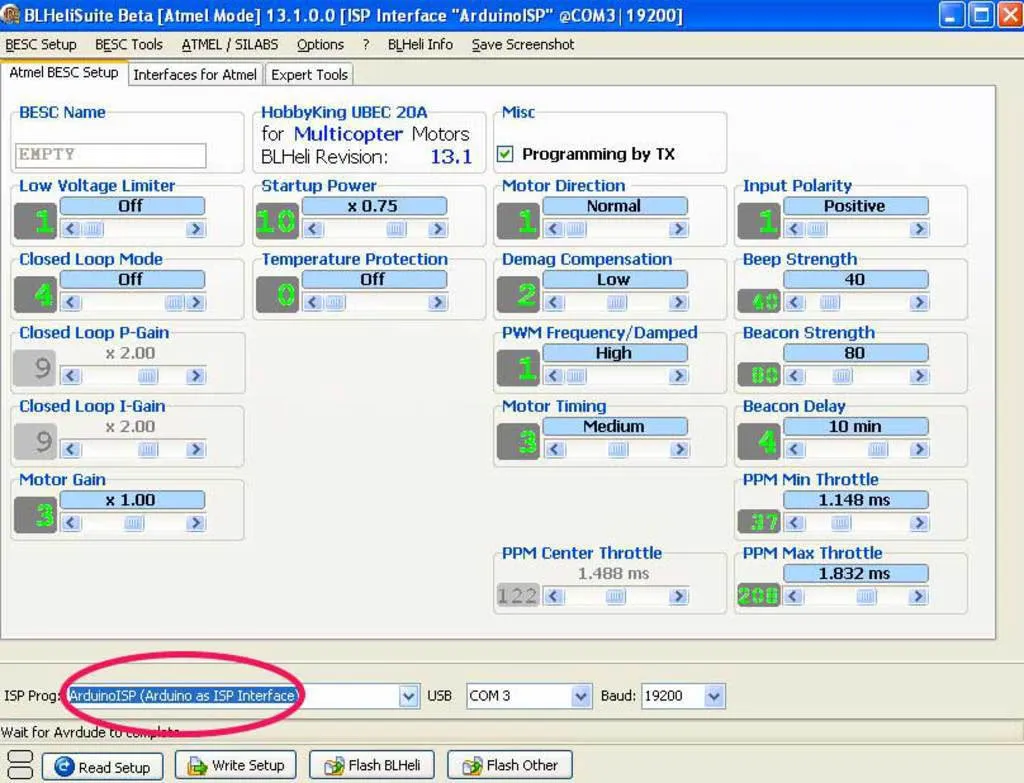Click the right arrow of Beep Strength slider
Screen dimensions: 1024x783
pos(919,303)
